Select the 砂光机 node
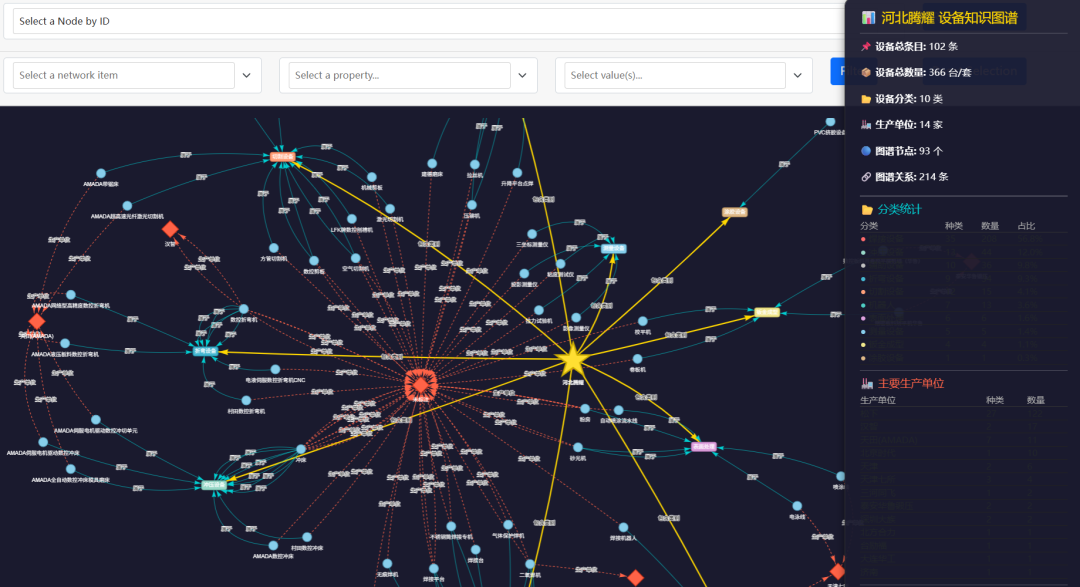Image resolution: width=1080 pixels, height=587 pixels. click(577, 448)
